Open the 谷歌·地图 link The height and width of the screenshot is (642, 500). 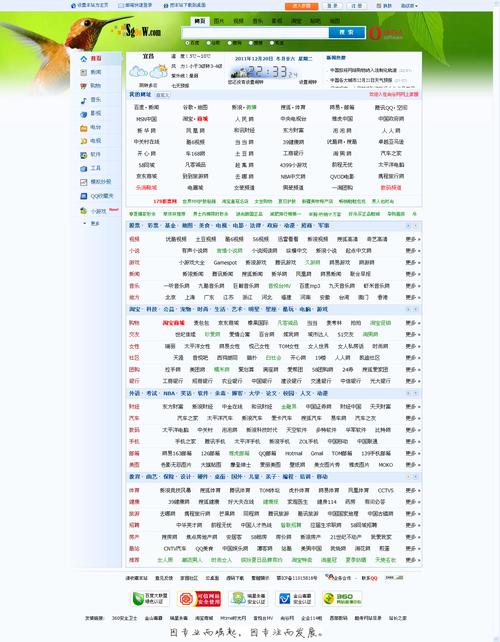coord(195,107)
